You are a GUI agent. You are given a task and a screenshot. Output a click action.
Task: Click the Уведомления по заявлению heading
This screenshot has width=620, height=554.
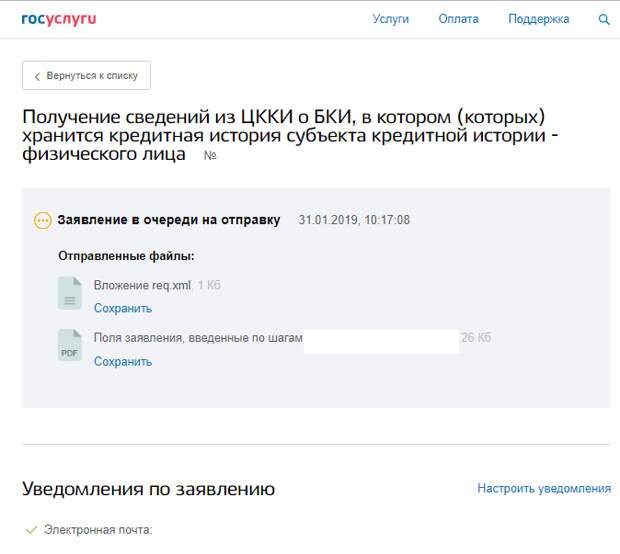149,489
